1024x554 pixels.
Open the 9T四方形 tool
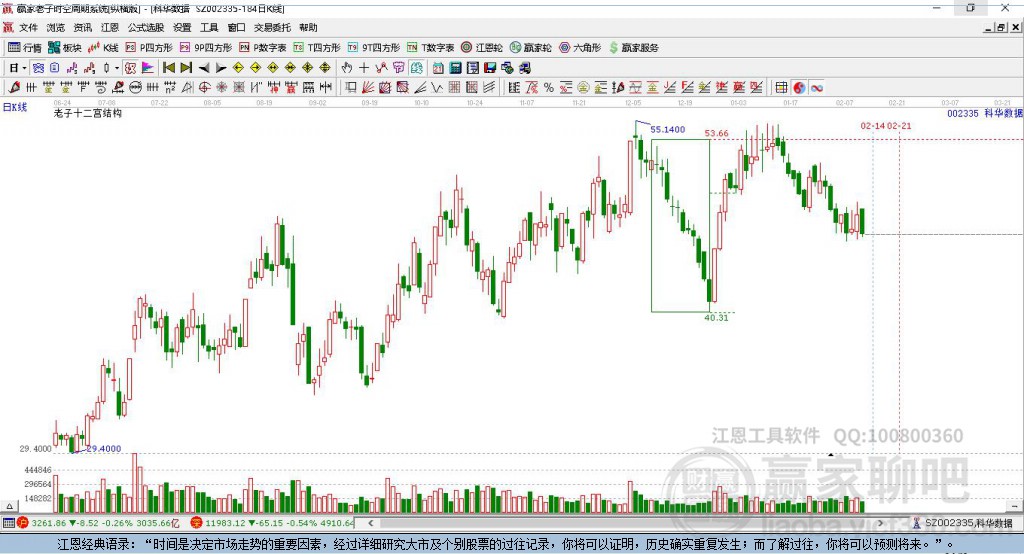tap(374, 48)
